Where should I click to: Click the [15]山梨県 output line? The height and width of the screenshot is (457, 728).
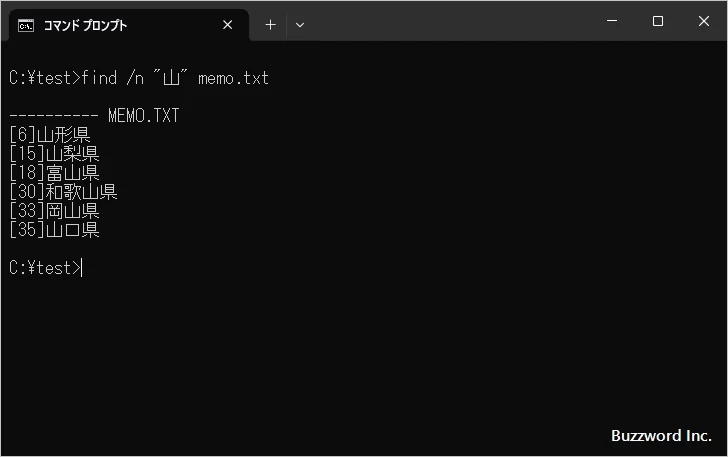point(54,154)
